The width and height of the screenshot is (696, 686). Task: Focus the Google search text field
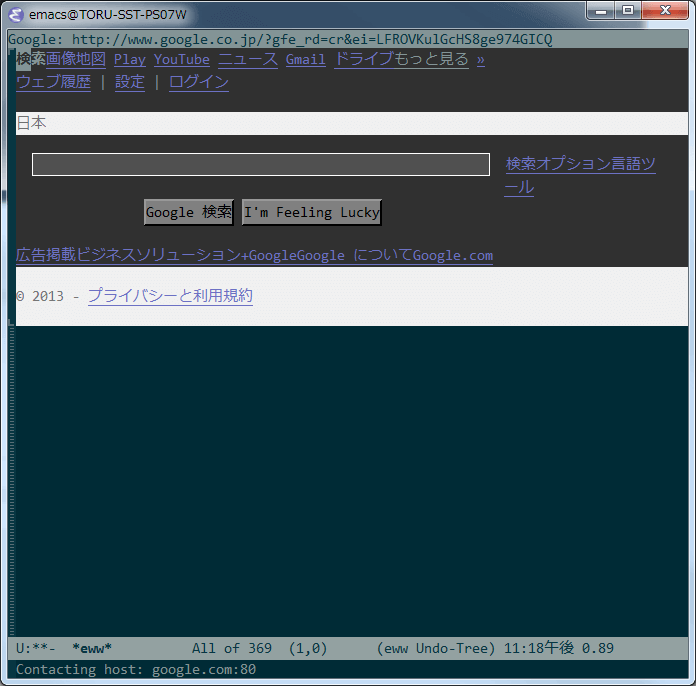[x=260, y=165]
